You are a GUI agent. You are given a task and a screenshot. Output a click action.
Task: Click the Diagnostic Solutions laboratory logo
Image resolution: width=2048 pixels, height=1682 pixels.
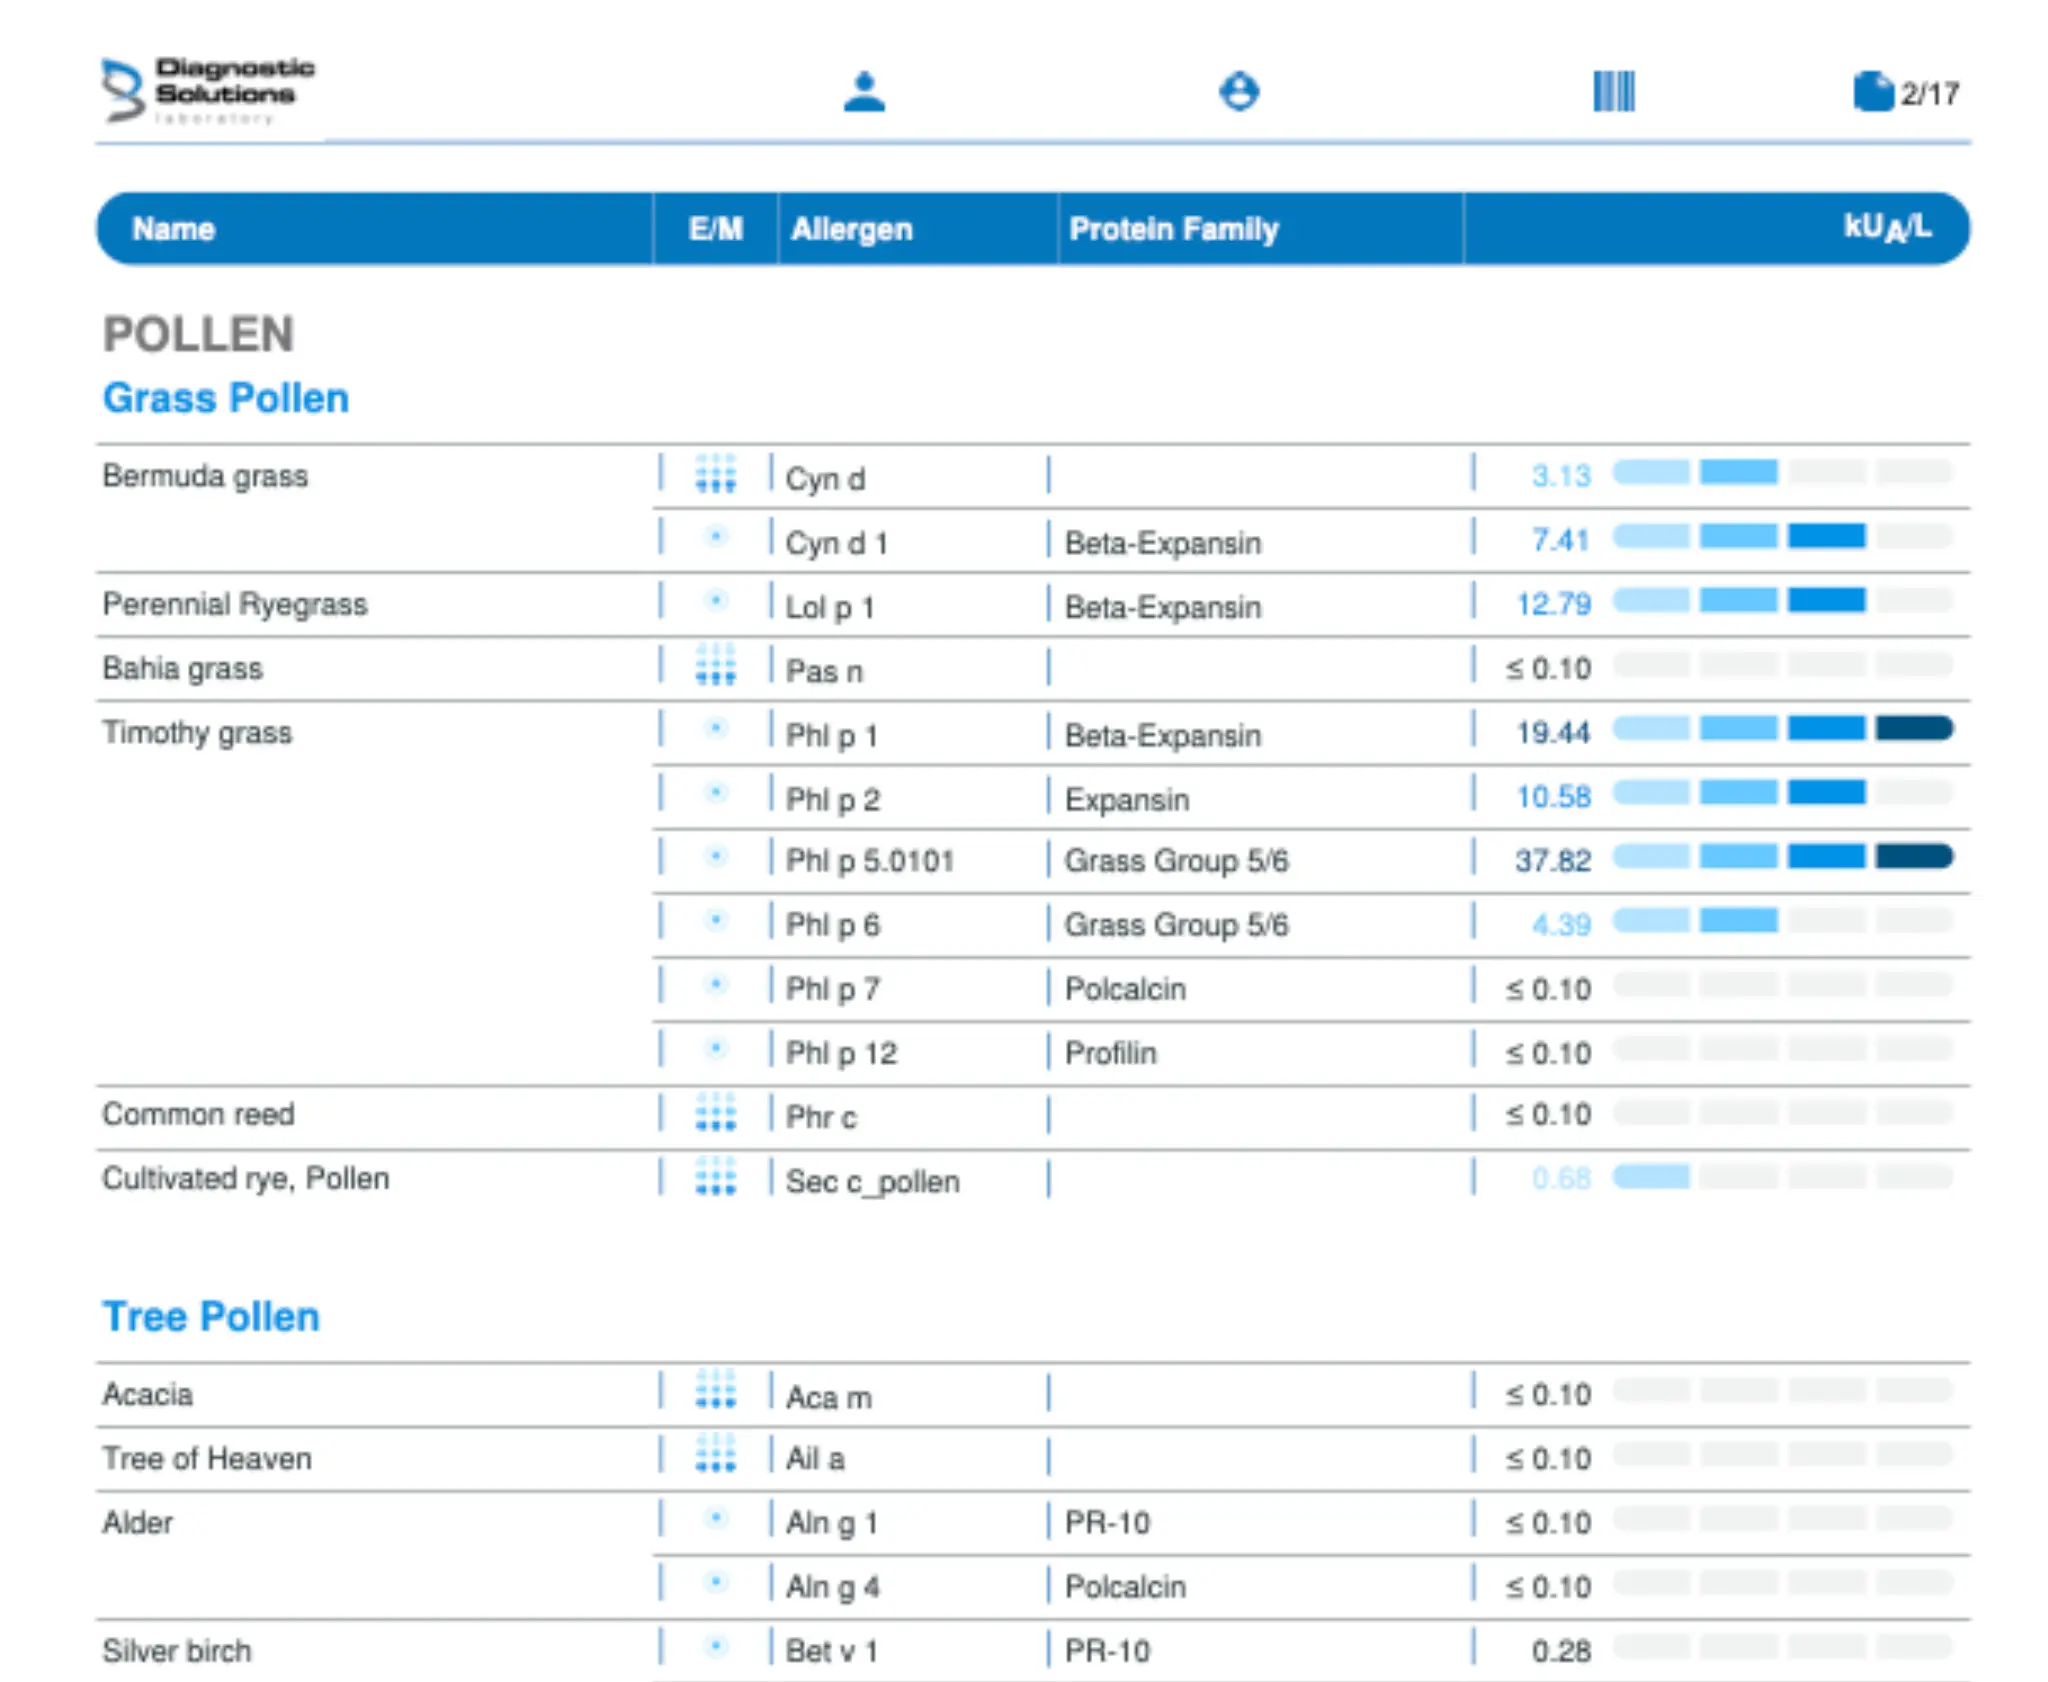click(x=208, y=91)
